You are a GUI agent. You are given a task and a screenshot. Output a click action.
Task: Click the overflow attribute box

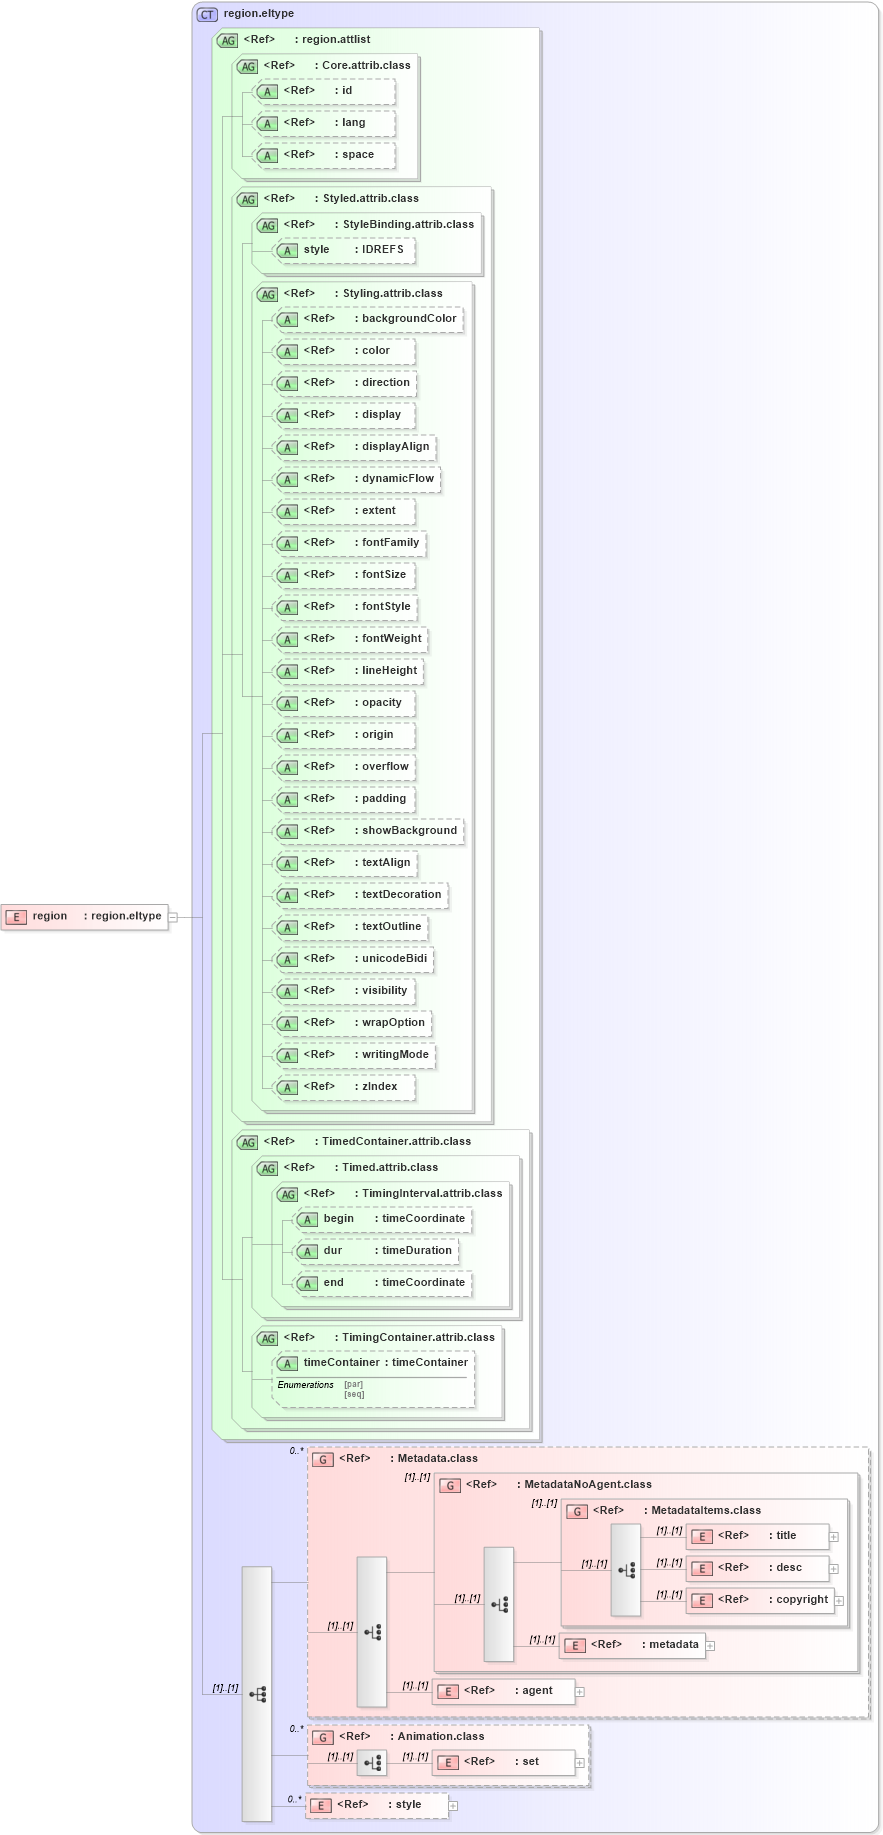(x=345, y=767)
